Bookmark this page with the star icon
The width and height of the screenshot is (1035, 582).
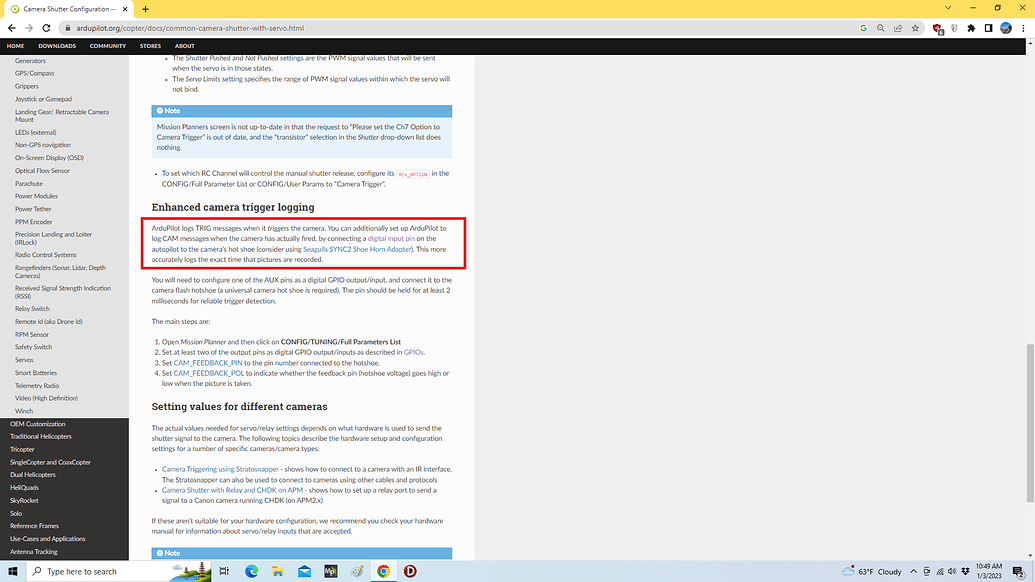(x=916, y=29)
